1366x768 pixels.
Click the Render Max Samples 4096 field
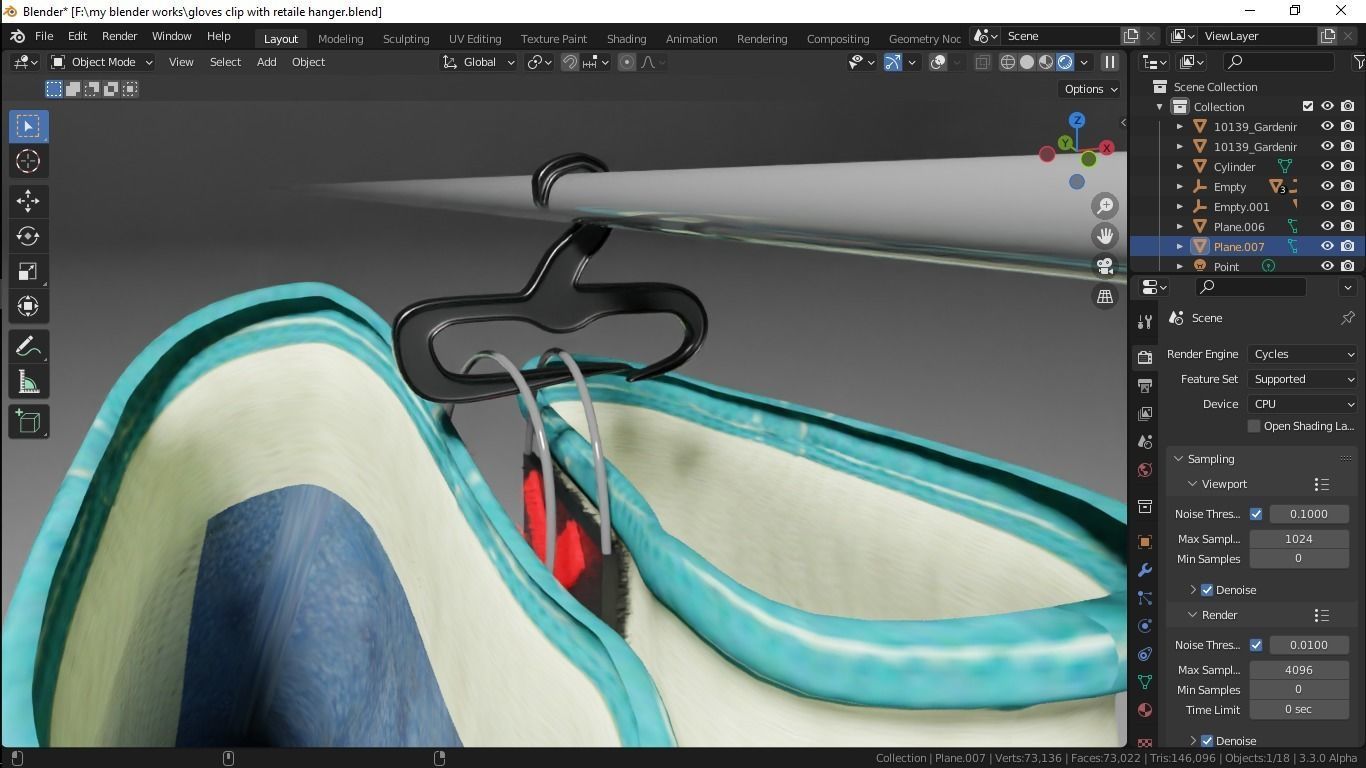[1299, 670]
